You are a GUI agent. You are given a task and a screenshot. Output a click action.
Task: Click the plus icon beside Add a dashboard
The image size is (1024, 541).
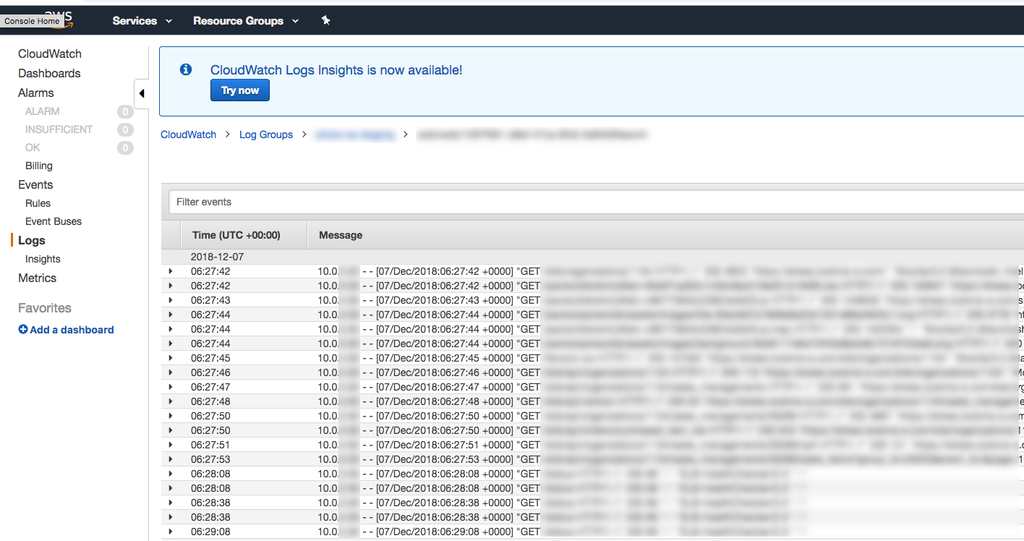tap(23, 329)
